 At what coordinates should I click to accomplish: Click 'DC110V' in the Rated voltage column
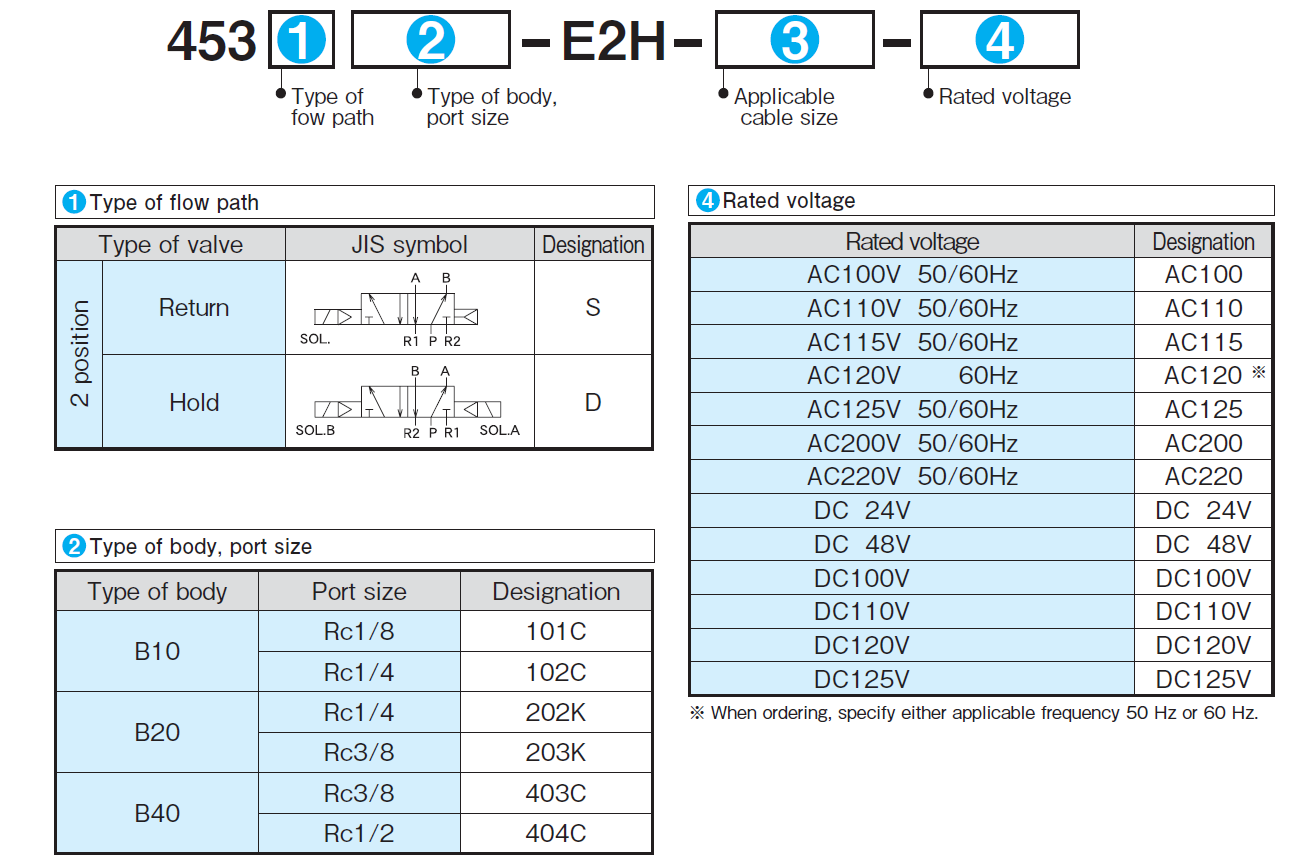tap(912, 612)
